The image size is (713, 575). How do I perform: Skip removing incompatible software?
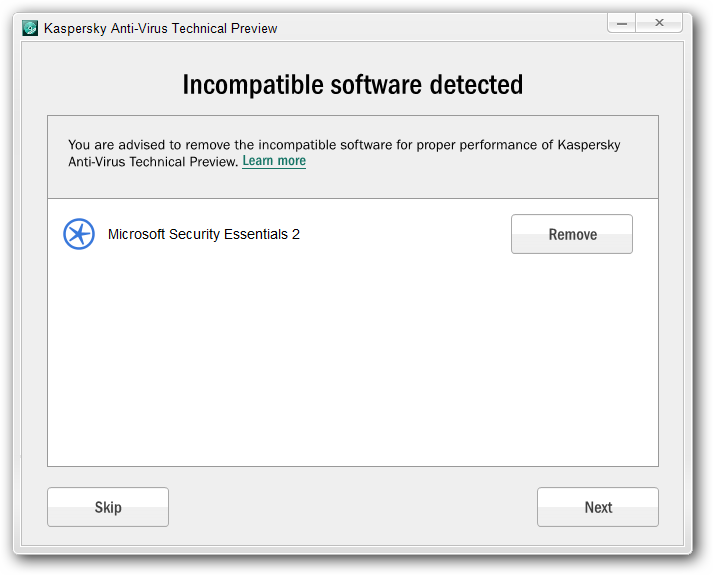pos(108,507)
